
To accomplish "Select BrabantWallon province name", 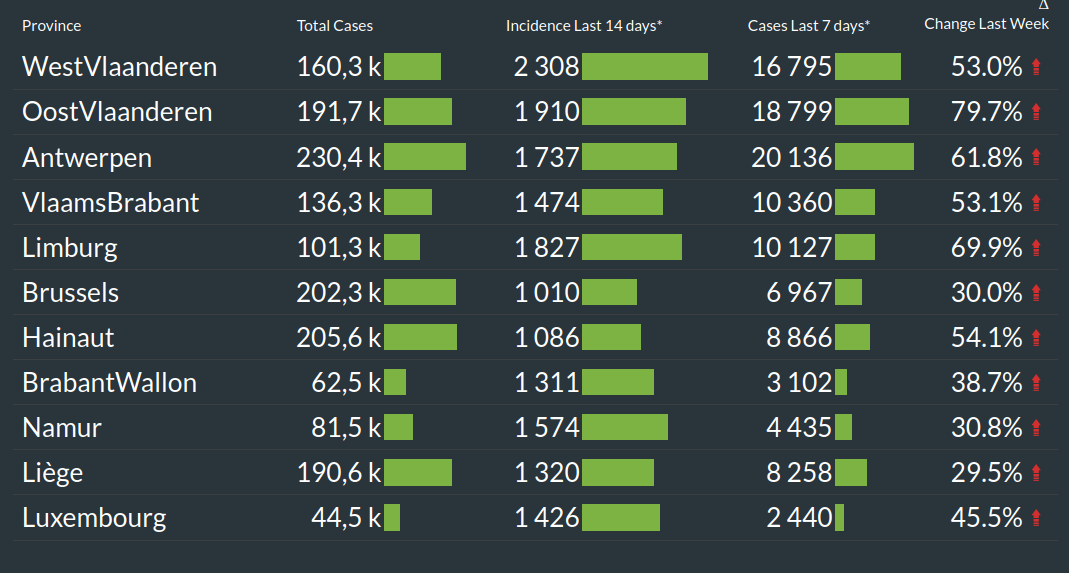I will pos(109,383).
